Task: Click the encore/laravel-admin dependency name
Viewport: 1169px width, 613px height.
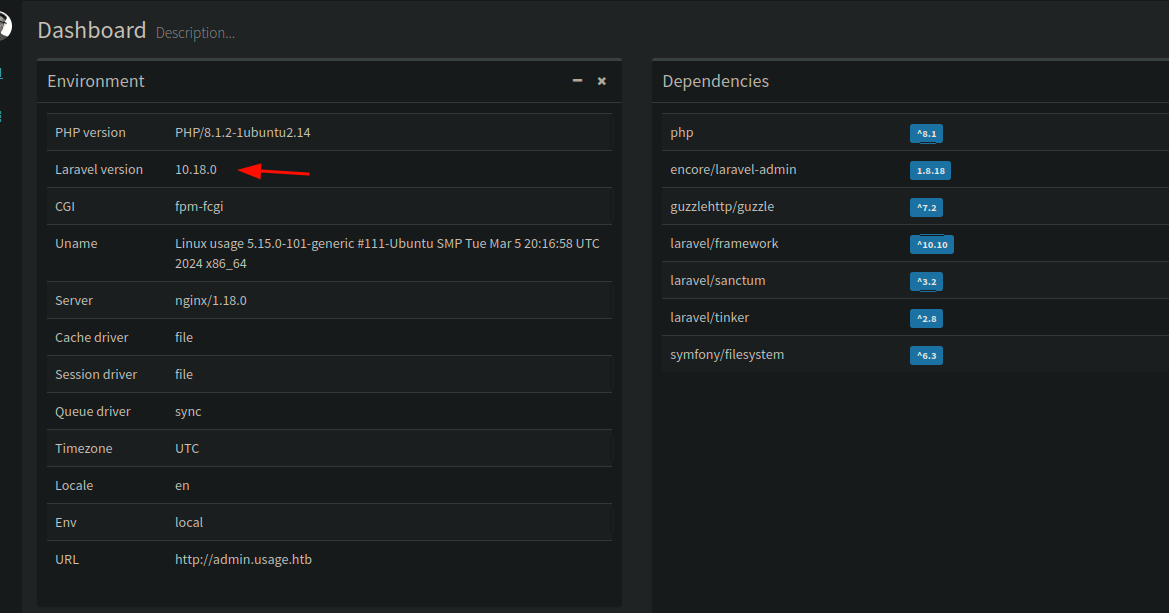Action: pyautogui.click(x=733, y=169)
